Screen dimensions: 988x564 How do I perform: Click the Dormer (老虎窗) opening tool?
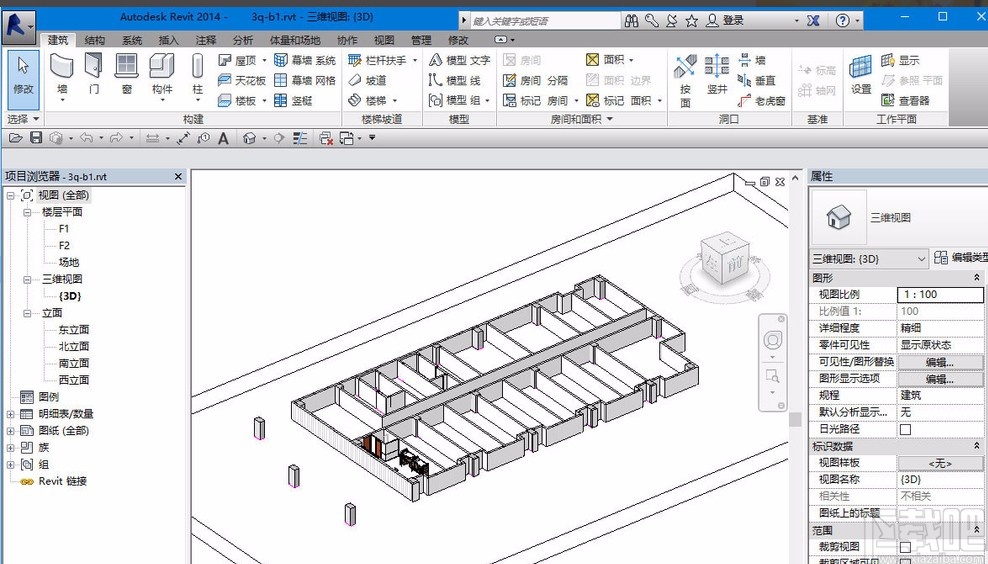click(x=762, y=100)
